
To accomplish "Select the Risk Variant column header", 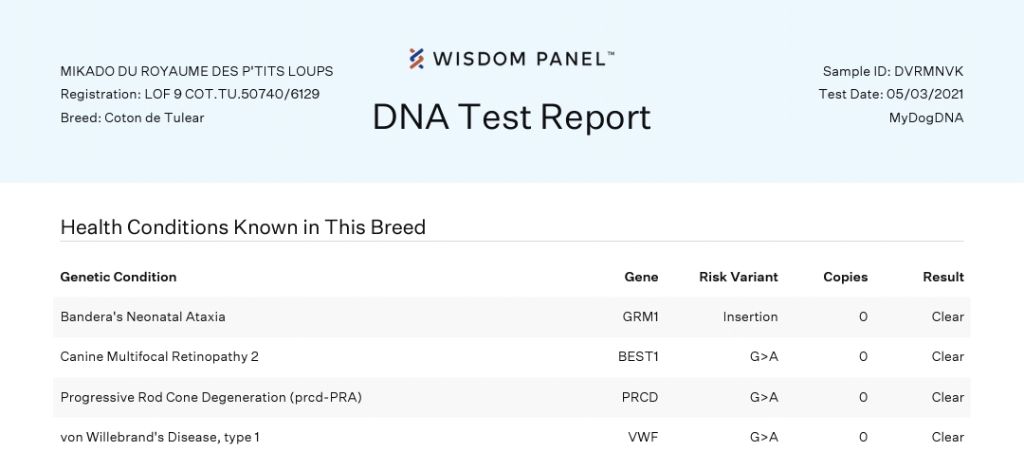I will point(738,277).
